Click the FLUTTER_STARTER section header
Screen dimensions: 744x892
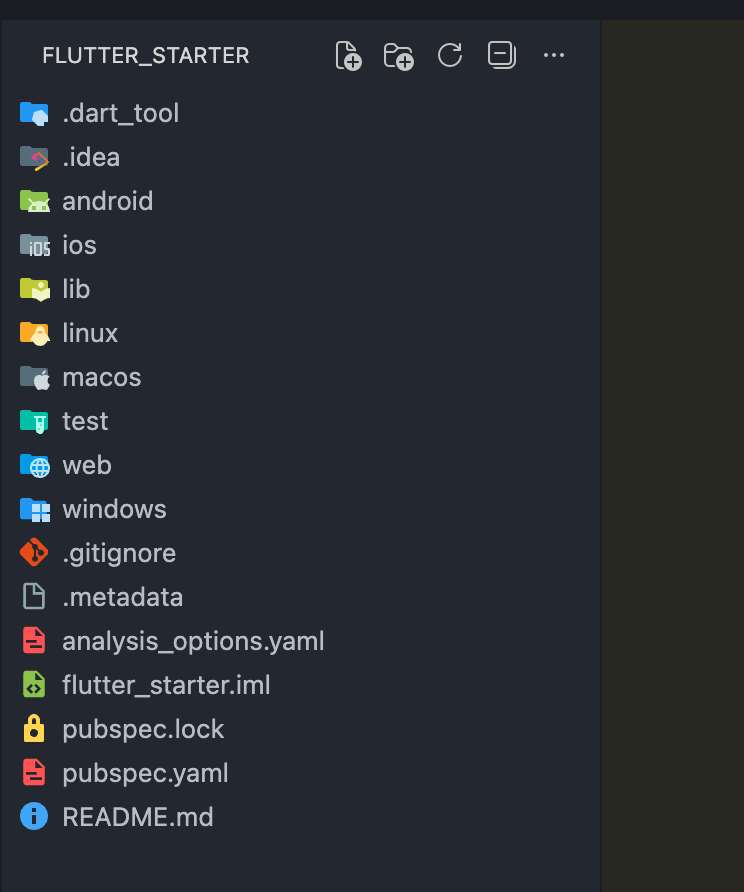[x=146, y=56]
